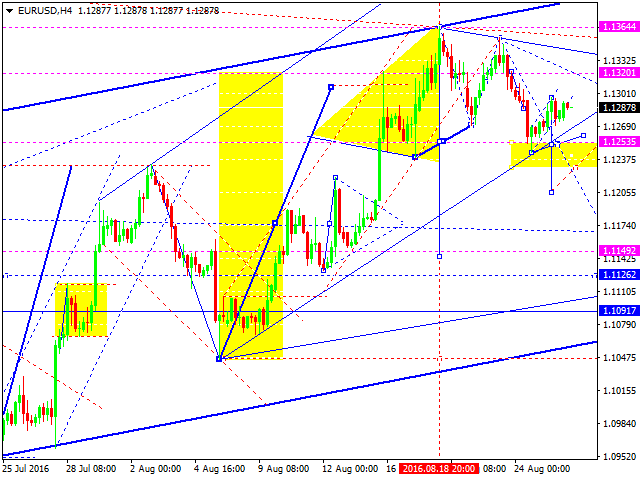Click the 1.13010 price scale value
This screenshot has height=480, width=640.
point(620,94)
